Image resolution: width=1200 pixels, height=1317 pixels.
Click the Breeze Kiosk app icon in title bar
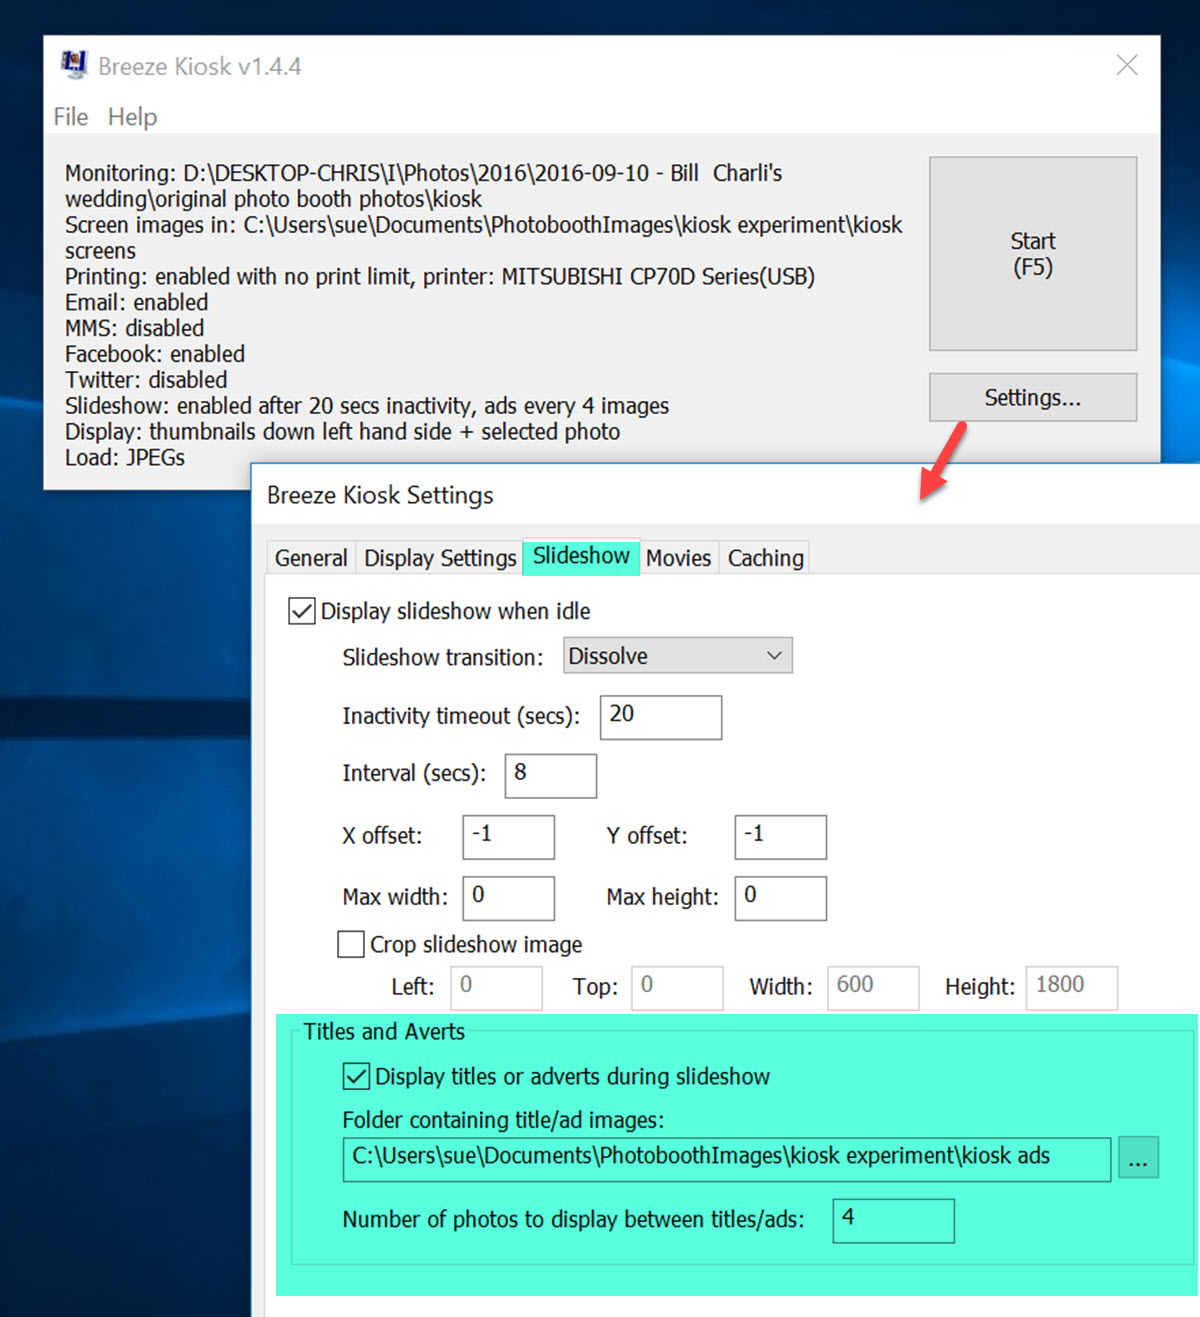[x=74, y=65]
